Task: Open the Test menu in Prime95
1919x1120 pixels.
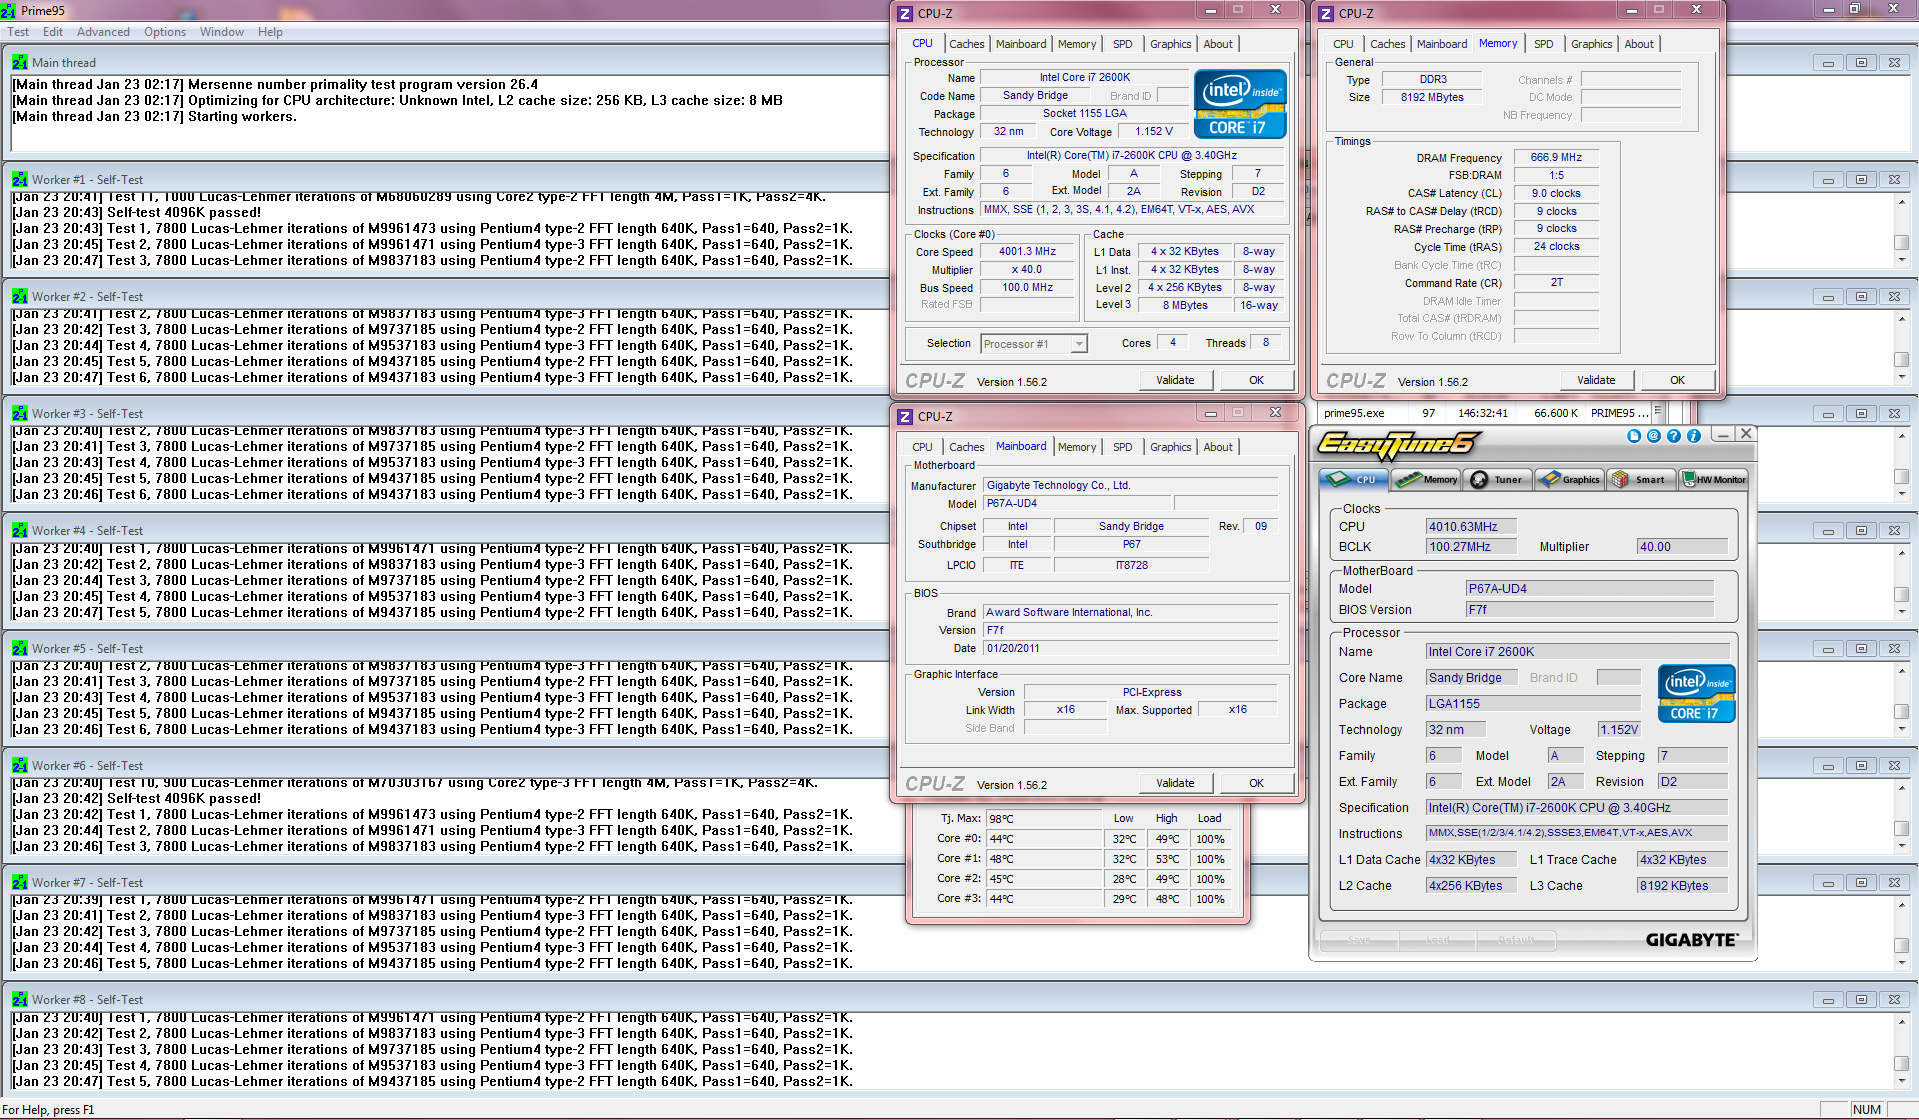Action: 18,32
